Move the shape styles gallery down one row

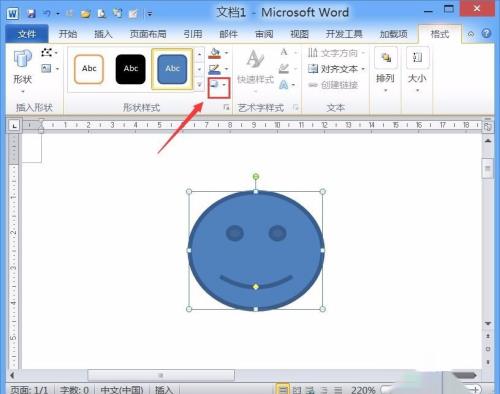[x=199, y=69]
